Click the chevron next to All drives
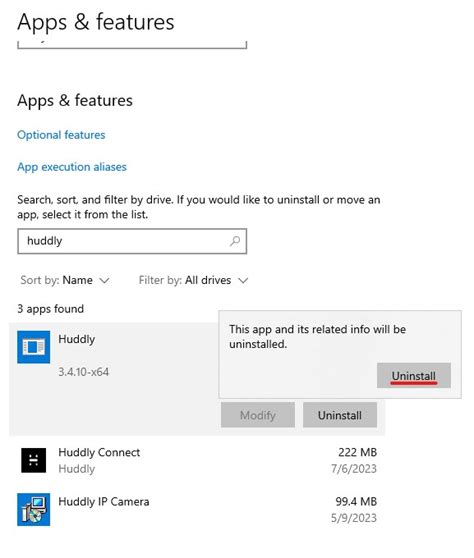474x558 pixels. [243, 281]
